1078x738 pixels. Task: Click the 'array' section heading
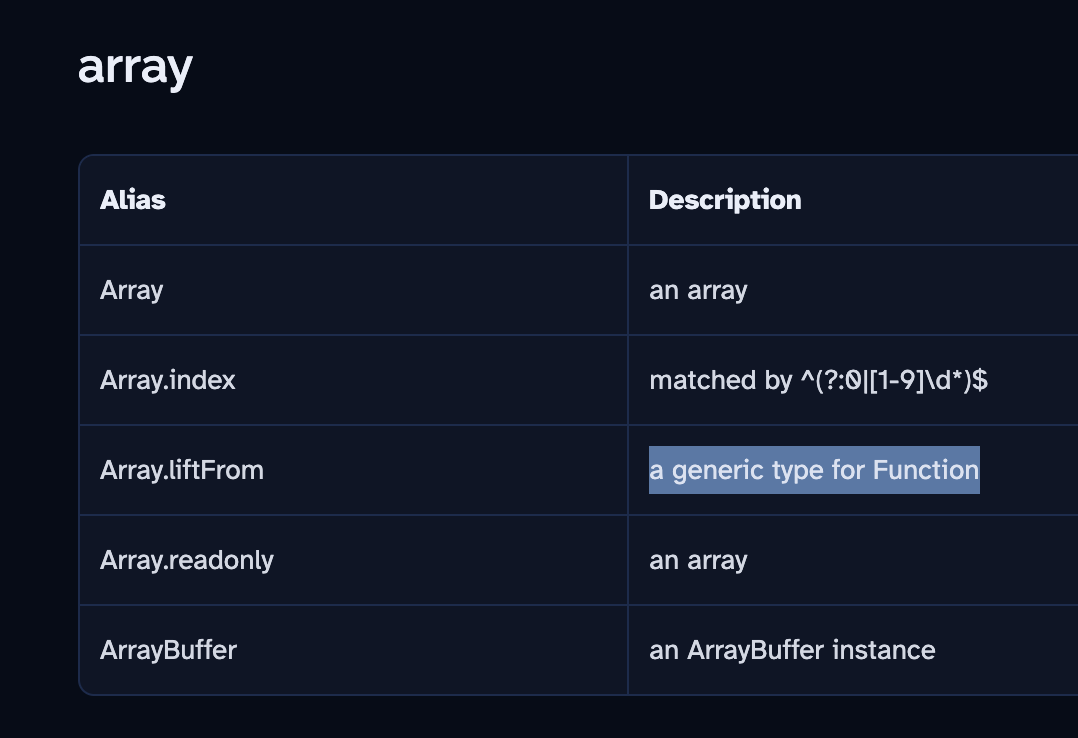(x=135, y=68)
